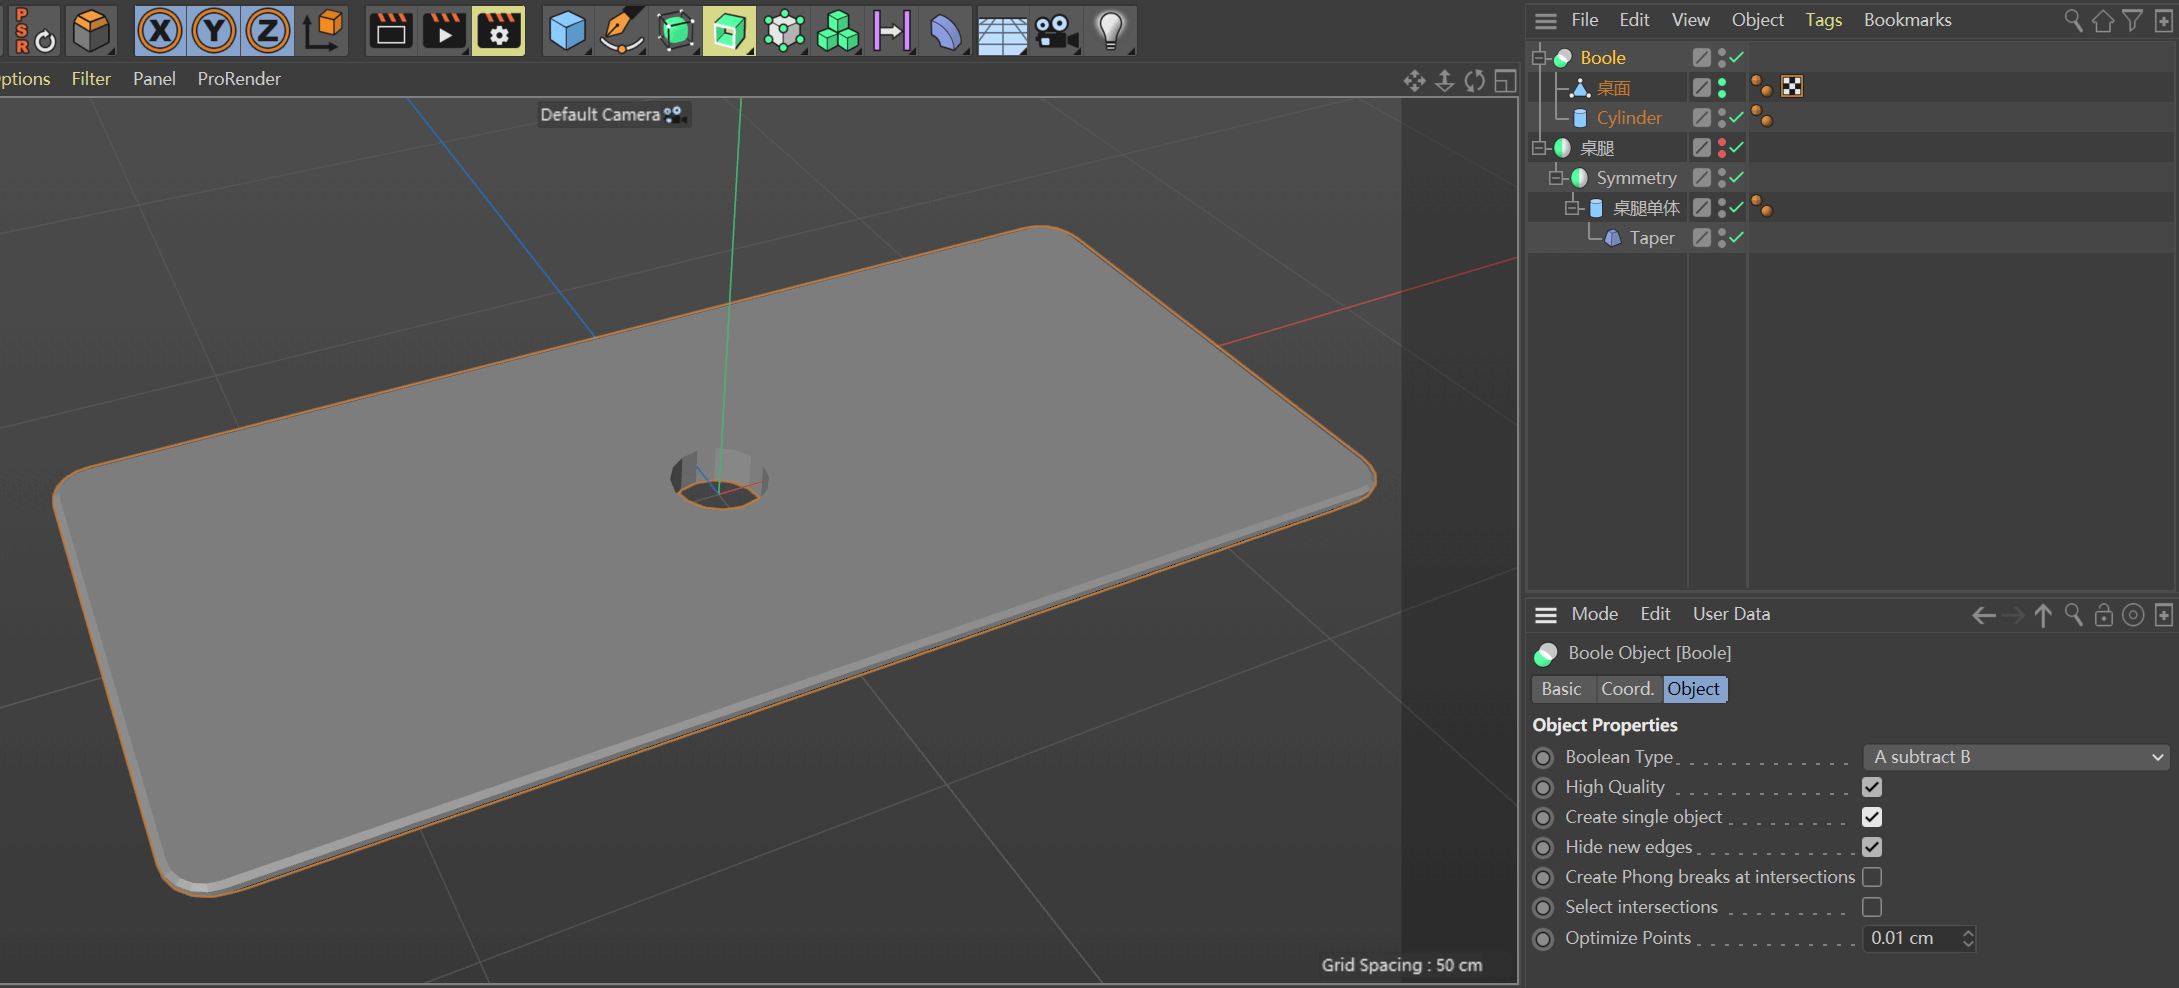Screen dimensions: 2179x988
Task: Click the highlighted Extrude generator icon
Action: (x=729, y=31)
